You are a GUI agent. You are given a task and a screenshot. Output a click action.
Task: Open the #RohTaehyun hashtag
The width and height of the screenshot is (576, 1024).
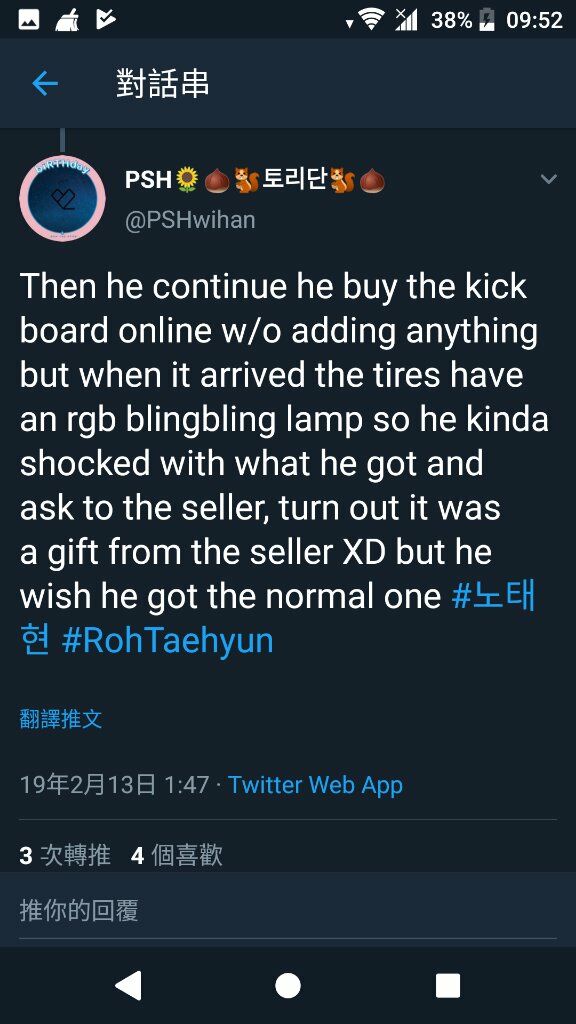167,641
